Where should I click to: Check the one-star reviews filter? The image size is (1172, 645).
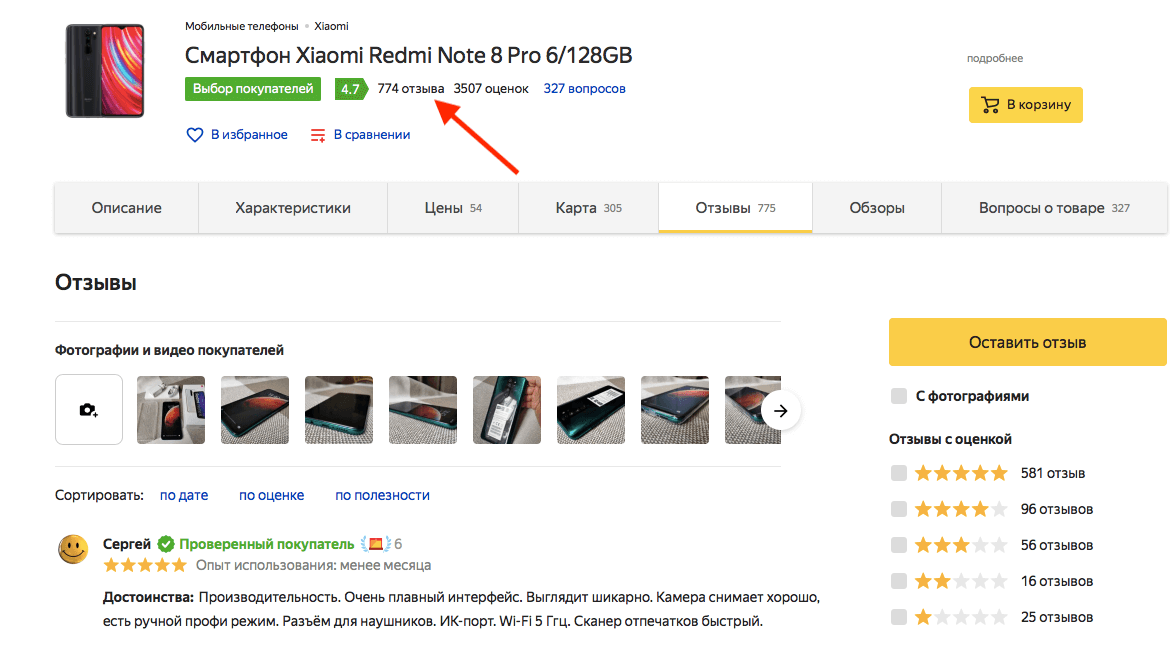coord(898,616)
